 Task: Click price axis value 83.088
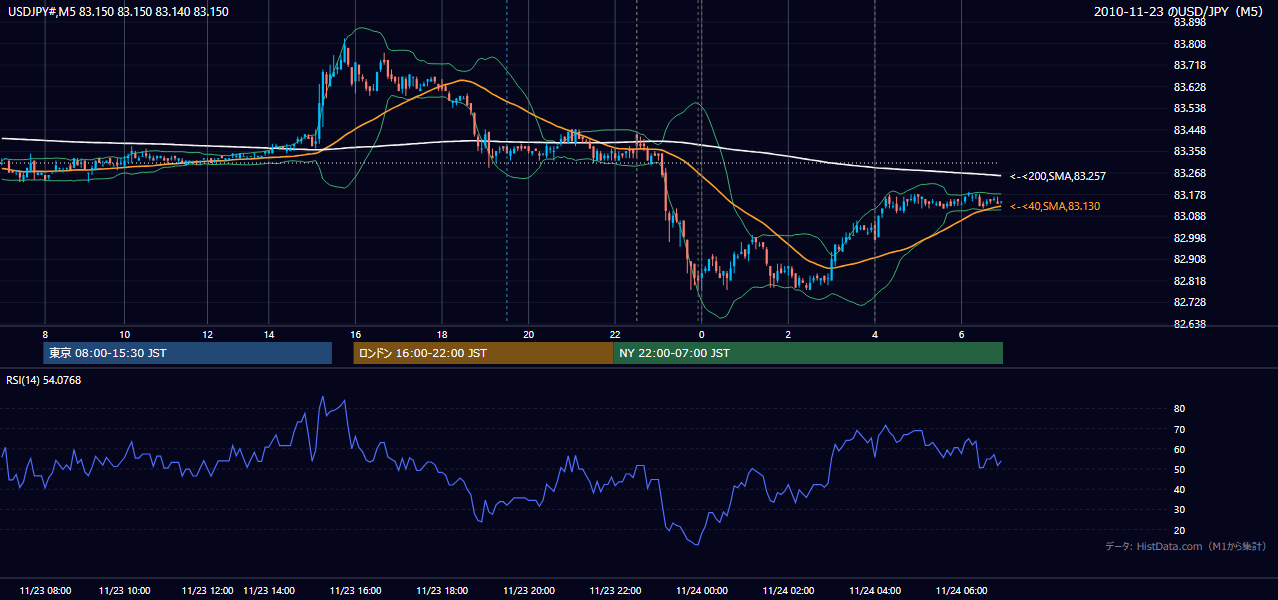[x=1189, y=216]
